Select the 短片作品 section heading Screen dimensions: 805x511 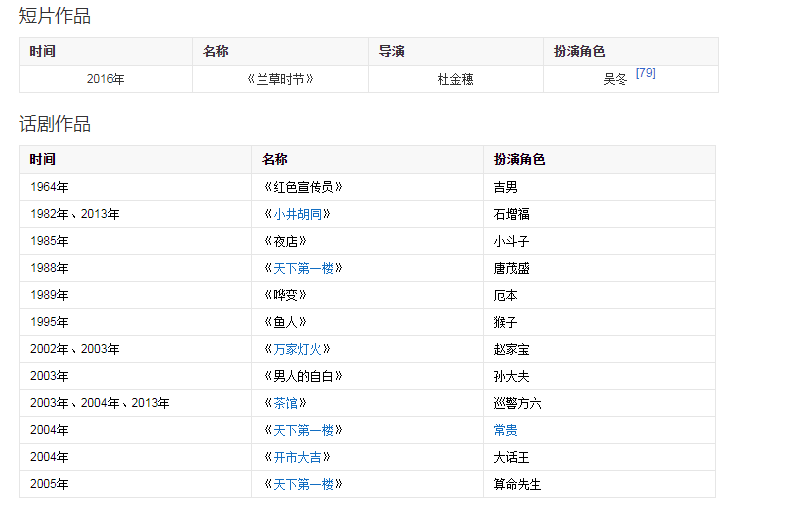point(55,16)
